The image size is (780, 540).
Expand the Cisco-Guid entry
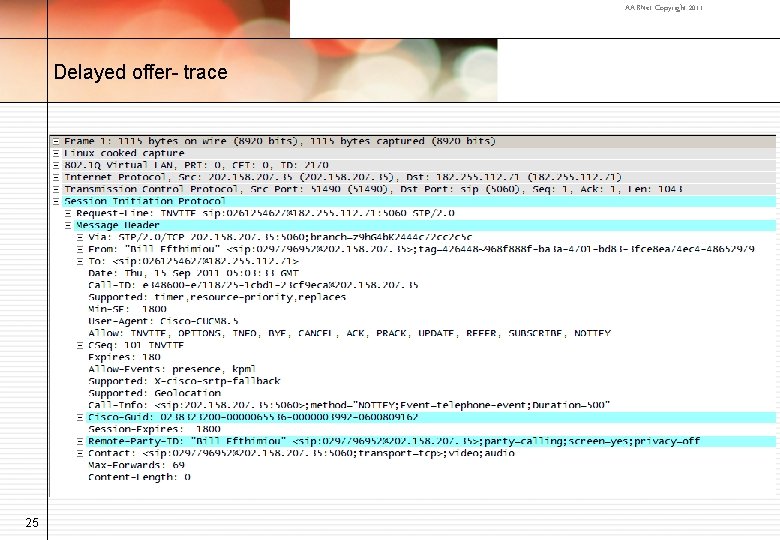tap(80, 417)
